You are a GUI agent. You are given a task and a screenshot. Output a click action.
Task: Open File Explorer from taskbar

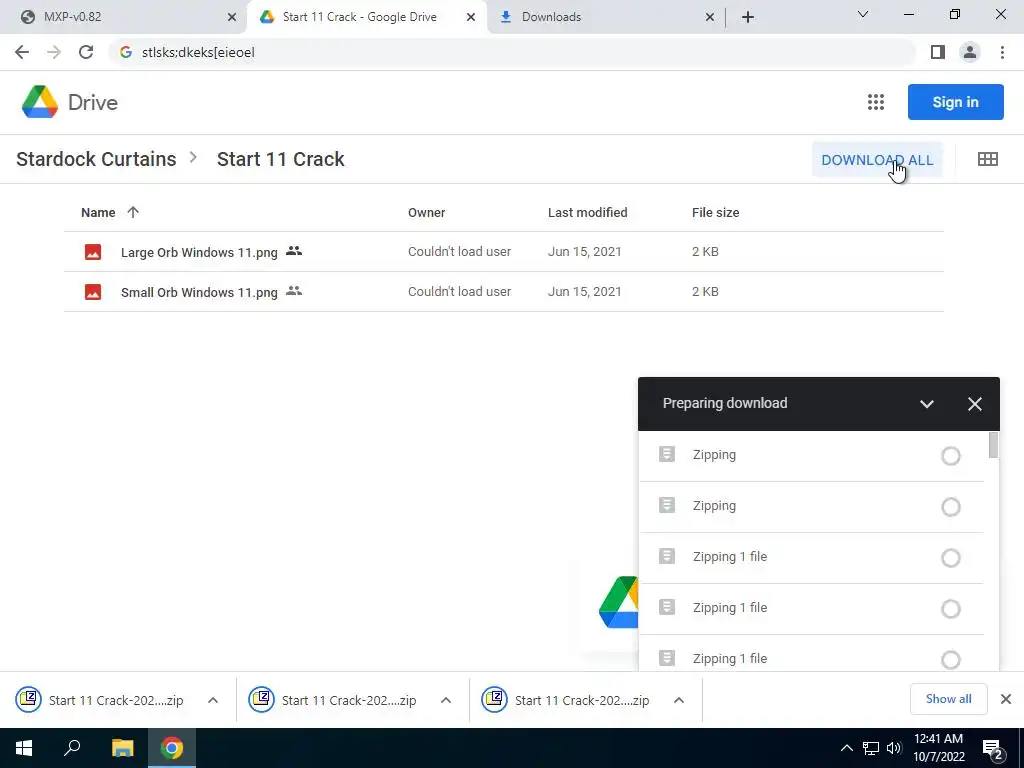coord(122,748)
